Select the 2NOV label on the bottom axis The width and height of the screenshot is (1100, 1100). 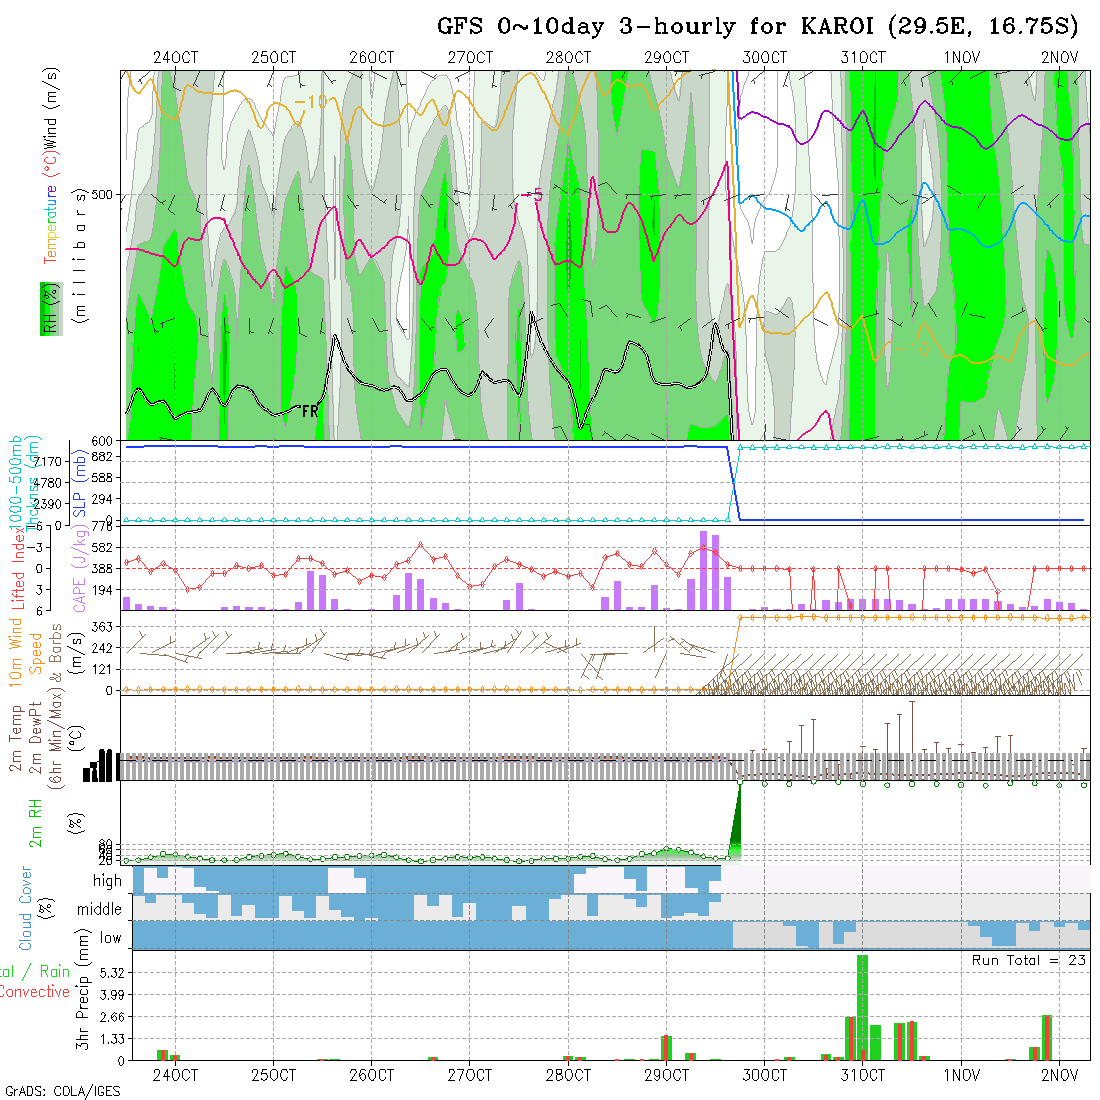[1059, 1075]
